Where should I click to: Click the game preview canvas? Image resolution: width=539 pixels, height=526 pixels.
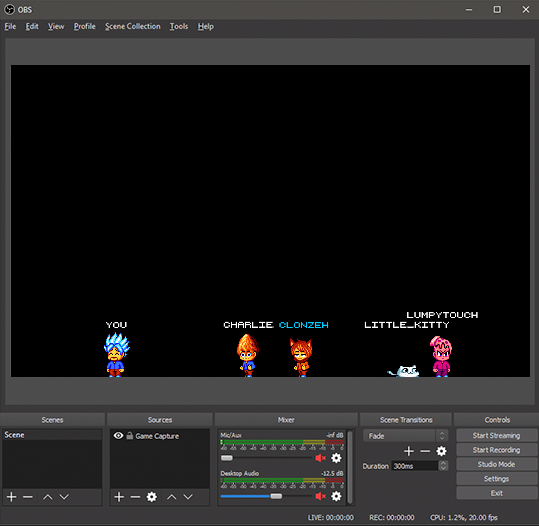[270, 221]
